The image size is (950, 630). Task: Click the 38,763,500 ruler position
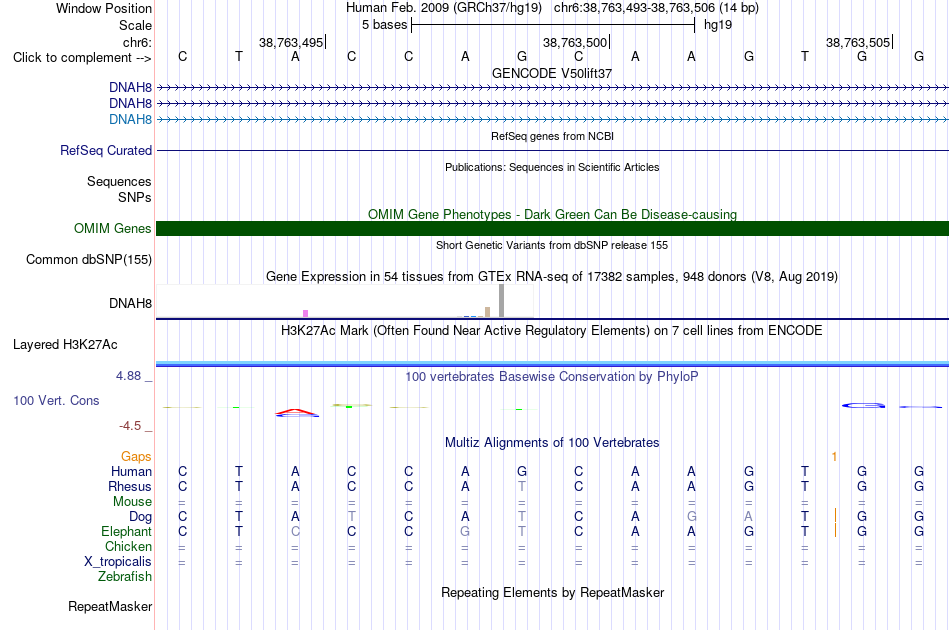coord(574,42)
